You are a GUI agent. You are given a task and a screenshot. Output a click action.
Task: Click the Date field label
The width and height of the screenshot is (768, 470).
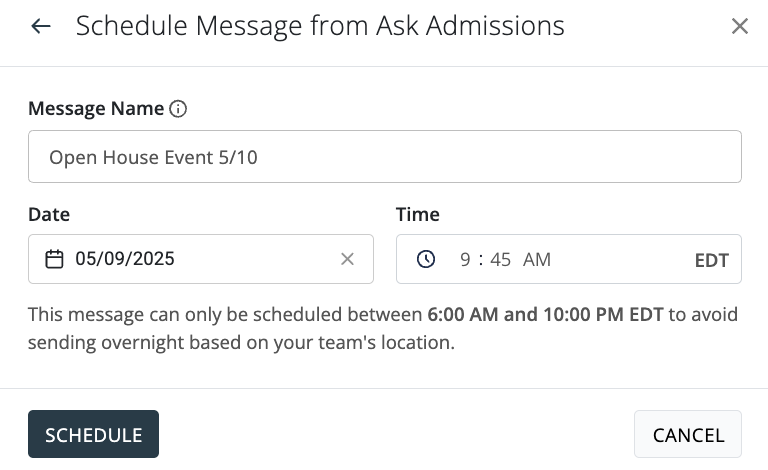49,214
